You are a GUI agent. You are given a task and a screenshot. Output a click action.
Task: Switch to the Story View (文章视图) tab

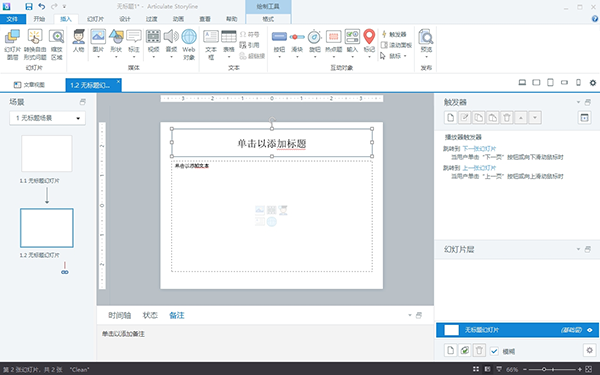click(x=29, y=85)
